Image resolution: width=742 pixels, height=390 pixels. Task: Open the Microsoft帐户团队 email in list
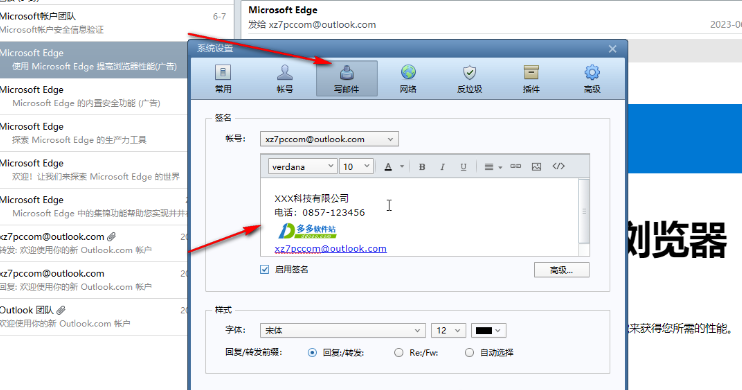116,23
